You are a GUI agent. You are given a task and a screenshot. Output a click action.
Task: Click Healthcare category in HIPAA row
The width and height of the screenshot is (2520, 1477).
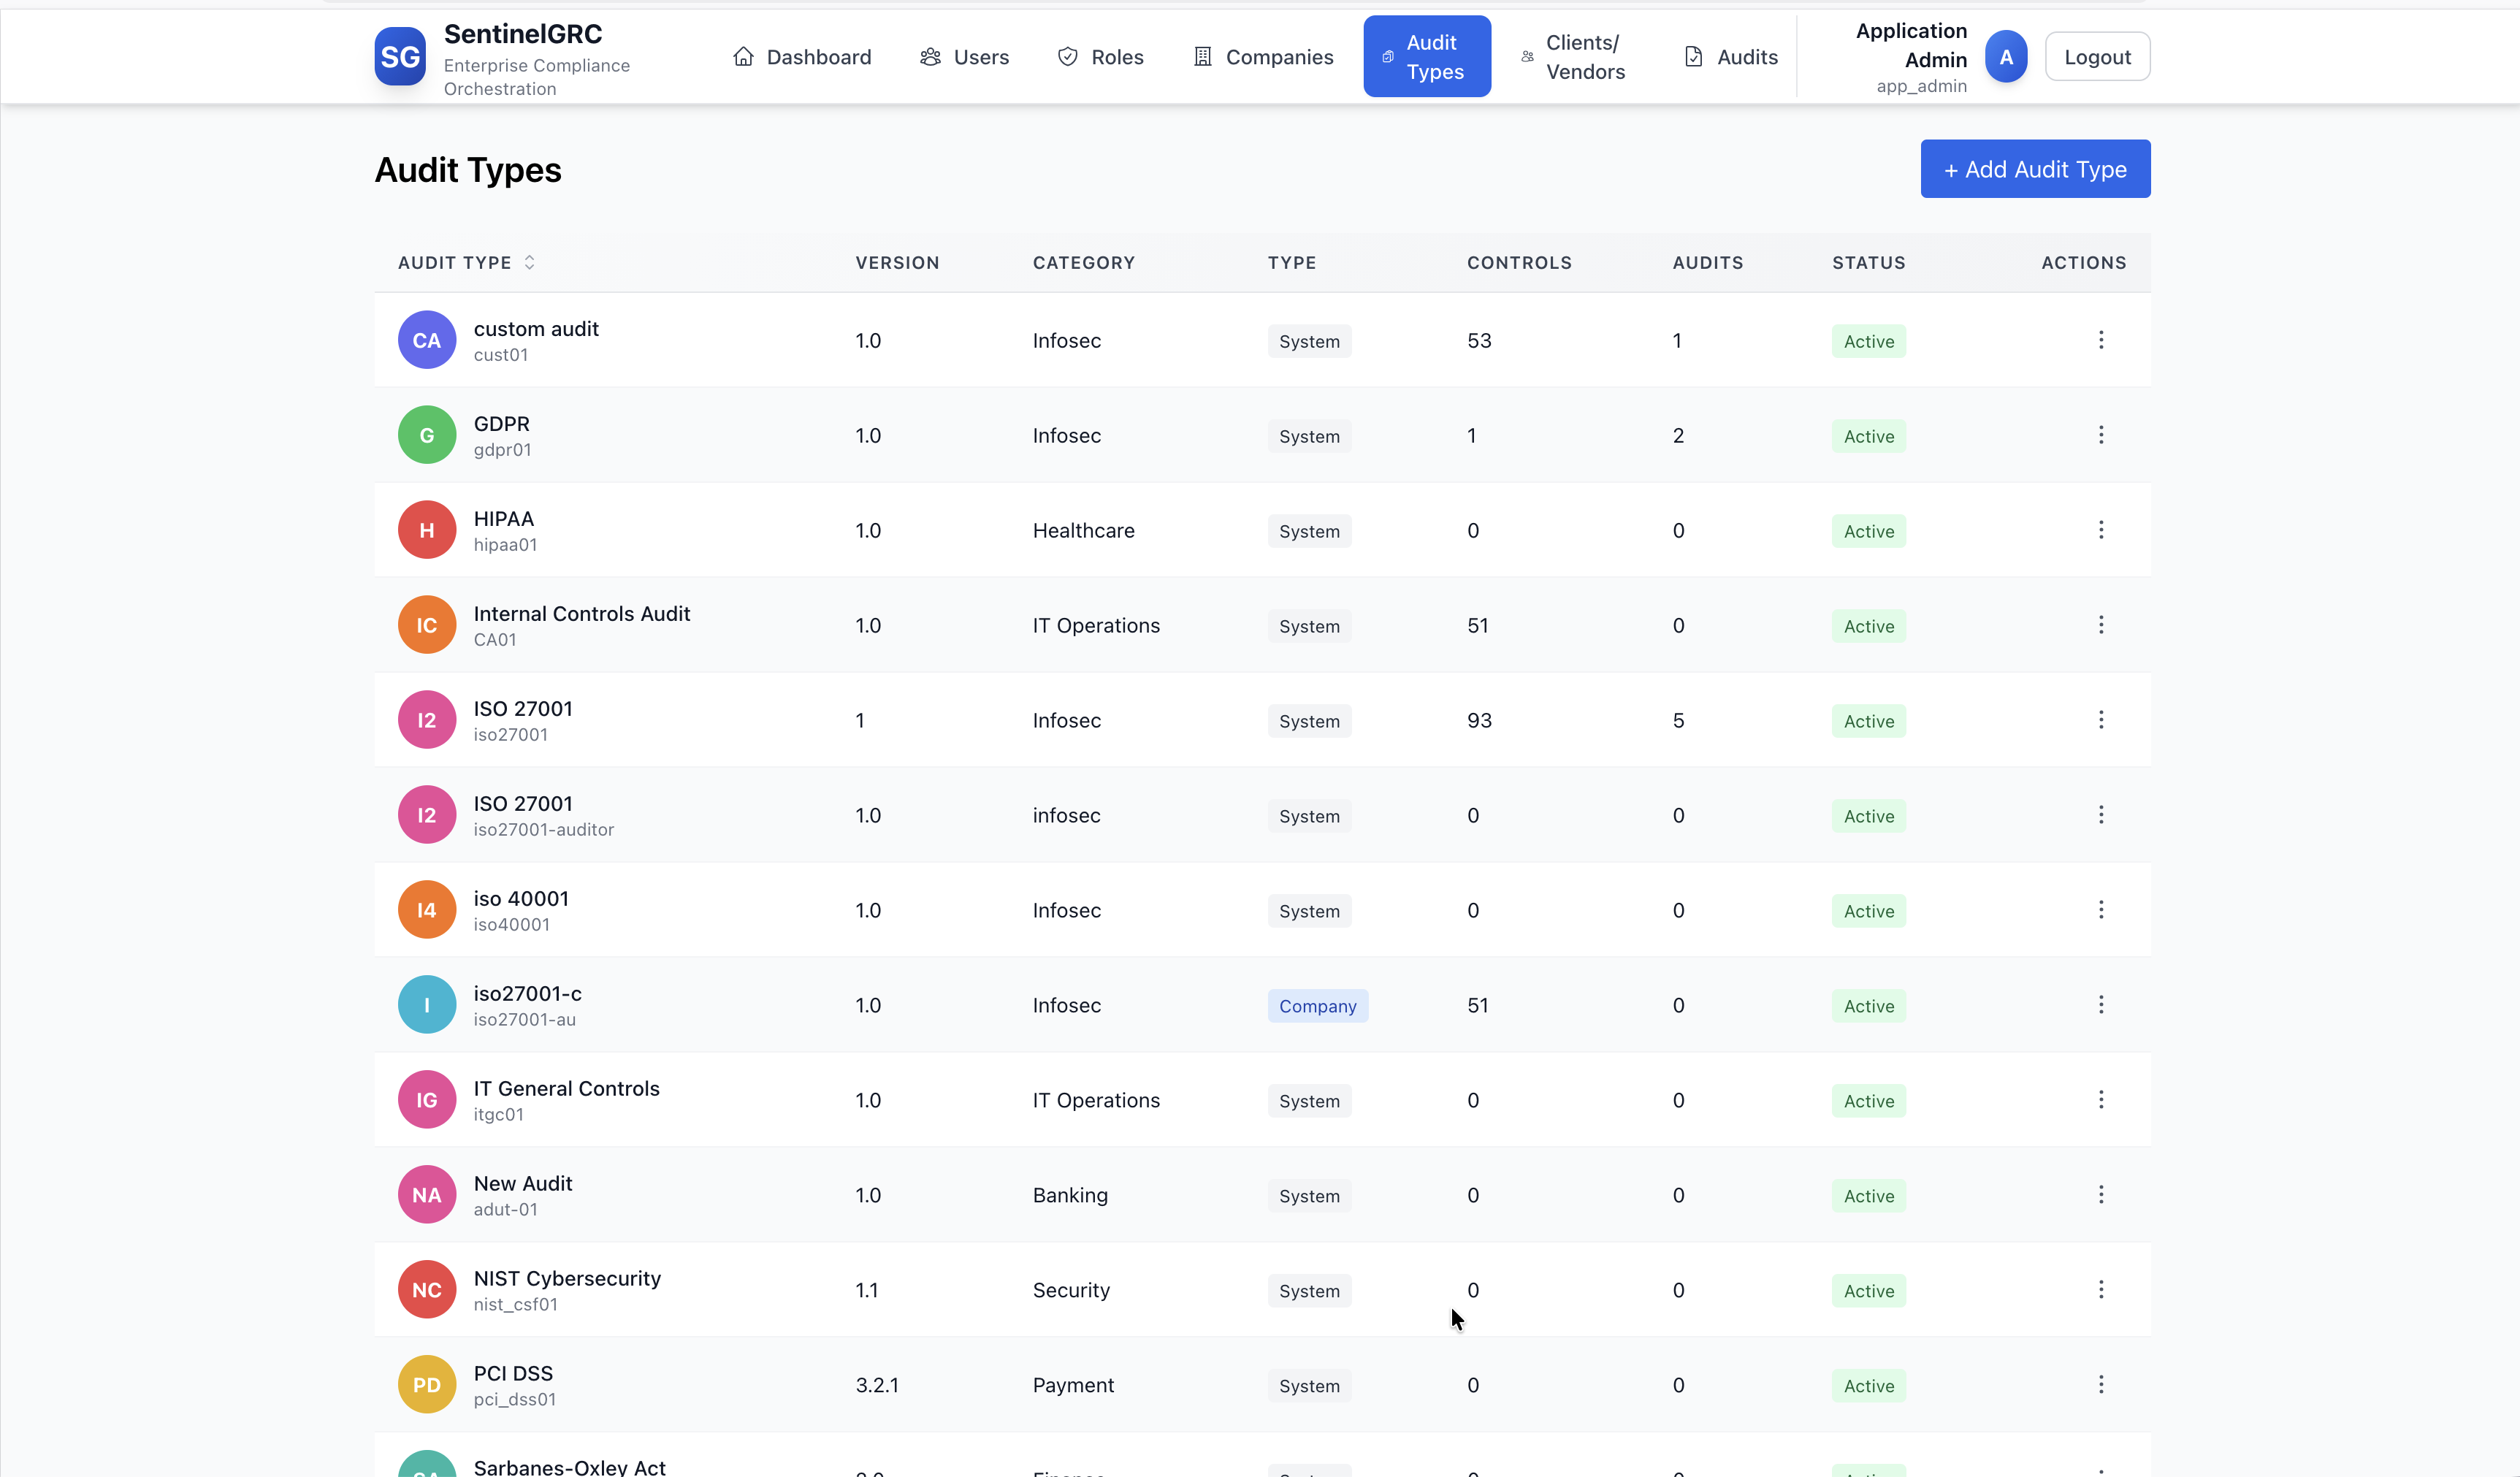tap(1084, 531)
